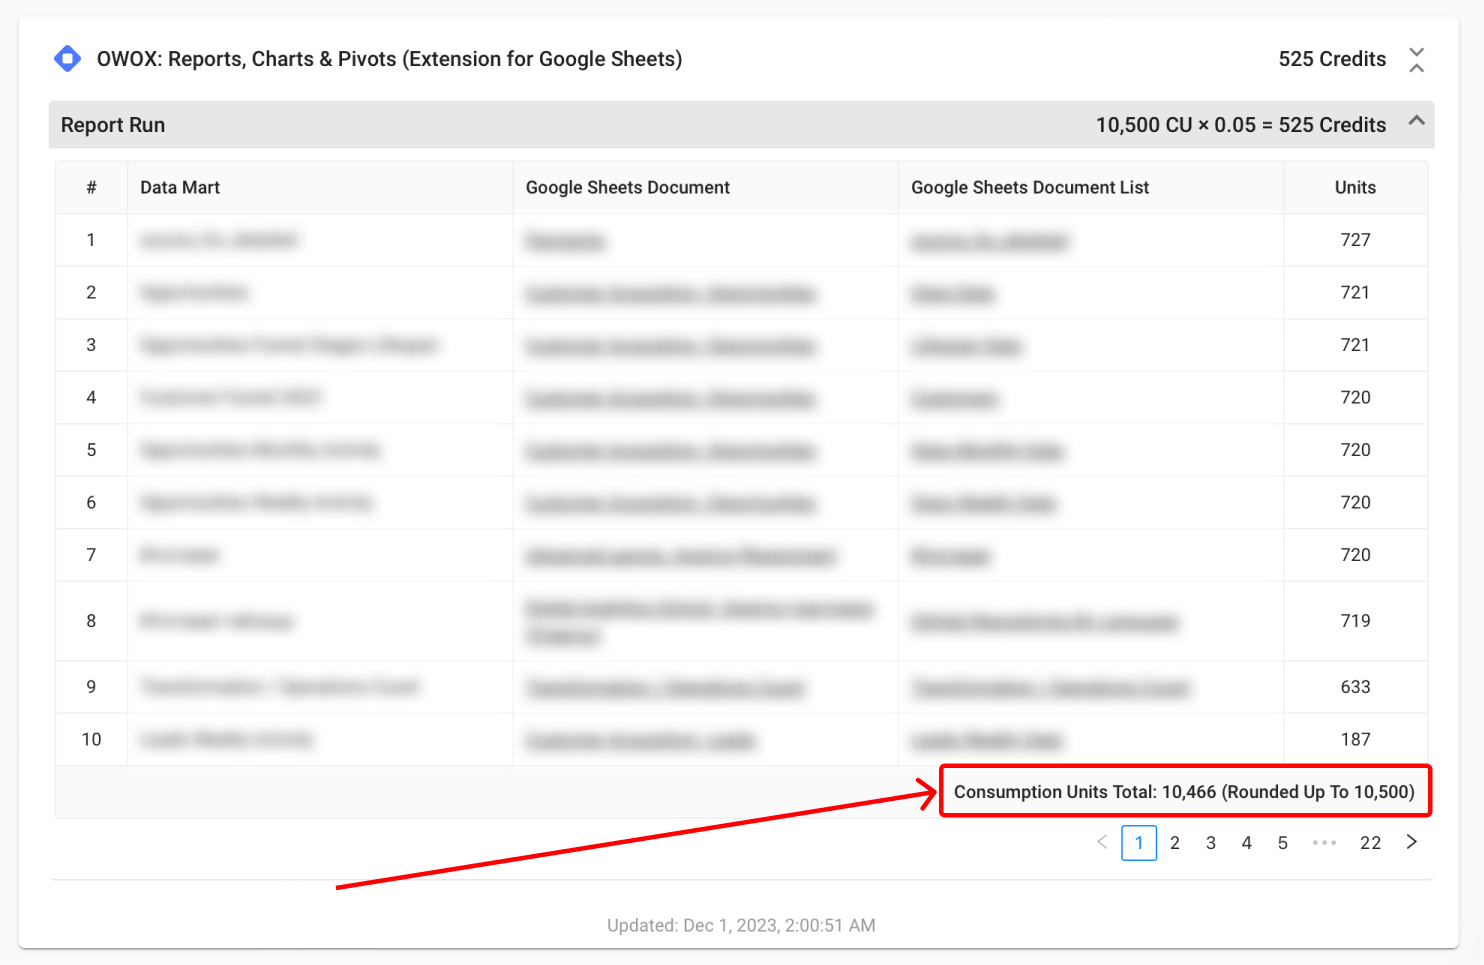This screenshot has height=965, width=1484.
Task: Open Google Sheets Document List link in row 10
Action: 986,741
